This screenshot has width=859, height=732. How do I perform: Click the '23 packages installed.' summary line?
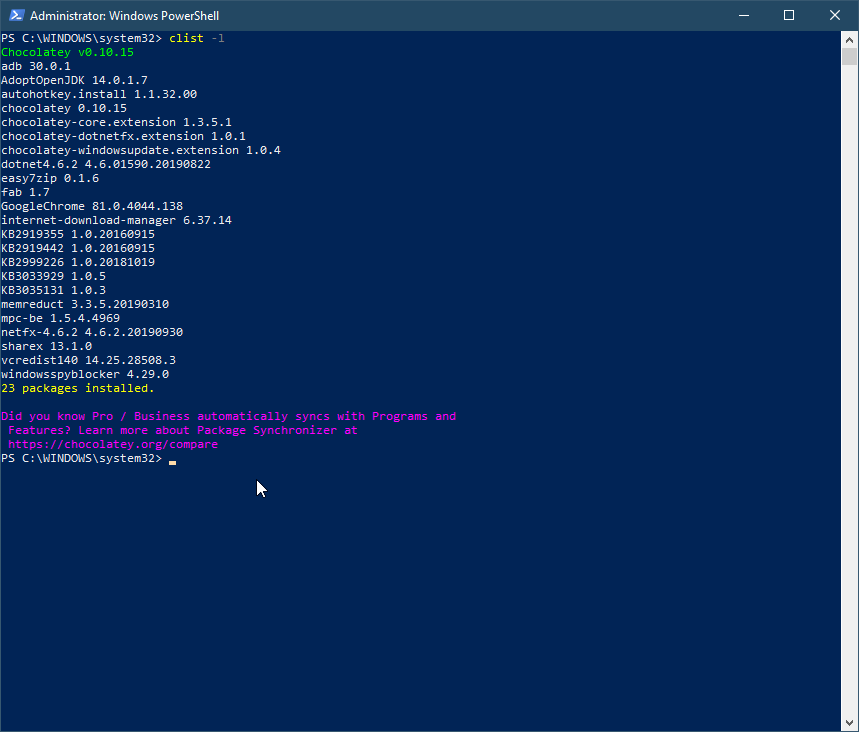[x=78, y=388]
